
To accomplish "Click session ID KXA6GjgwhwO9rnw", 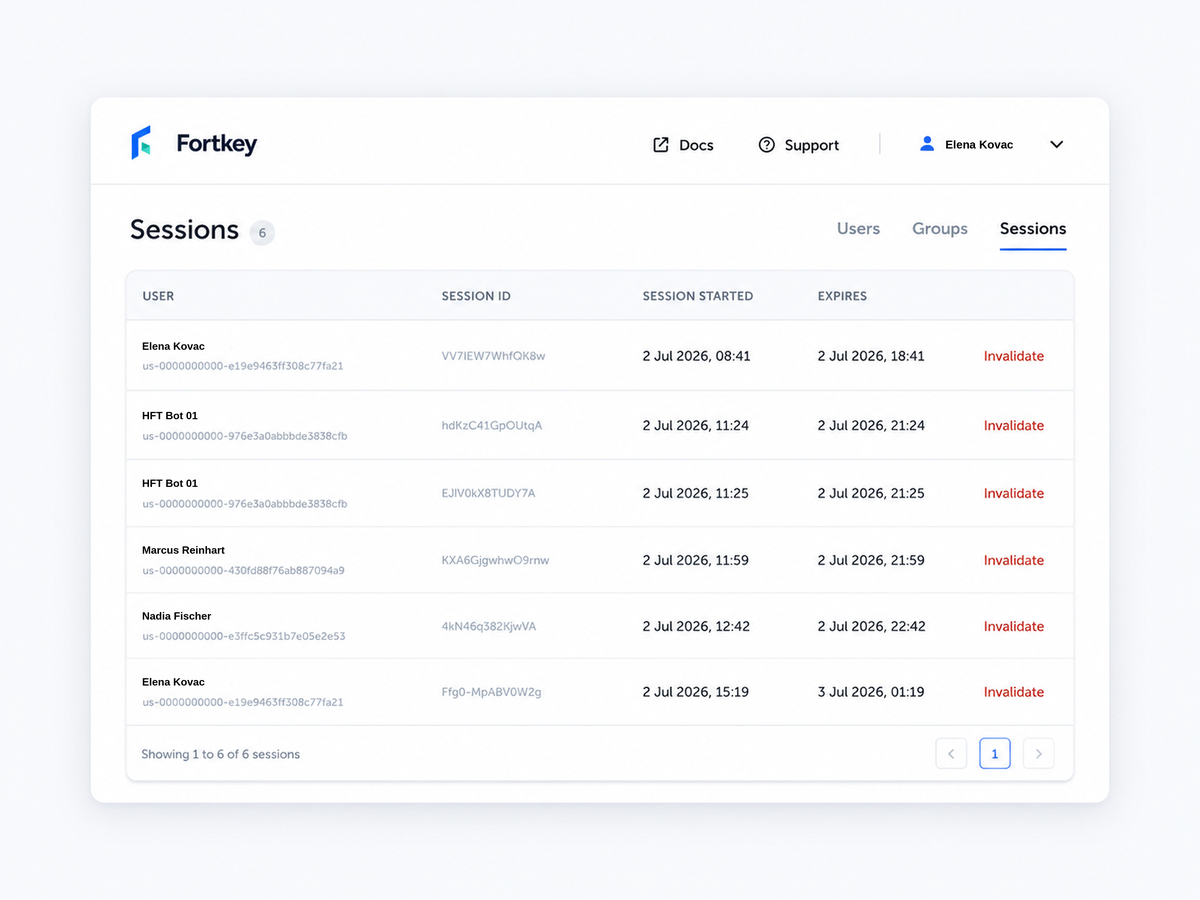I will tap(495, 560).
